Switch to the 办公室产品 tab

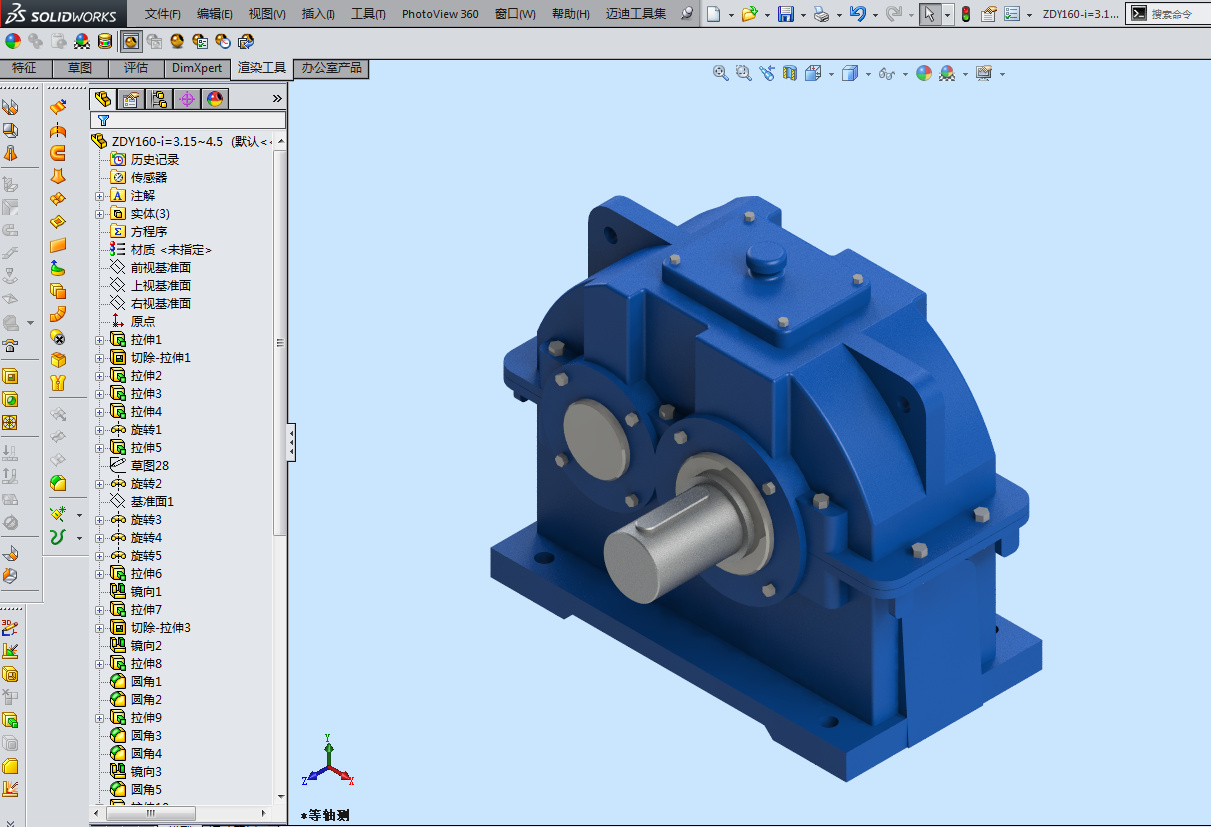(332, 68)
